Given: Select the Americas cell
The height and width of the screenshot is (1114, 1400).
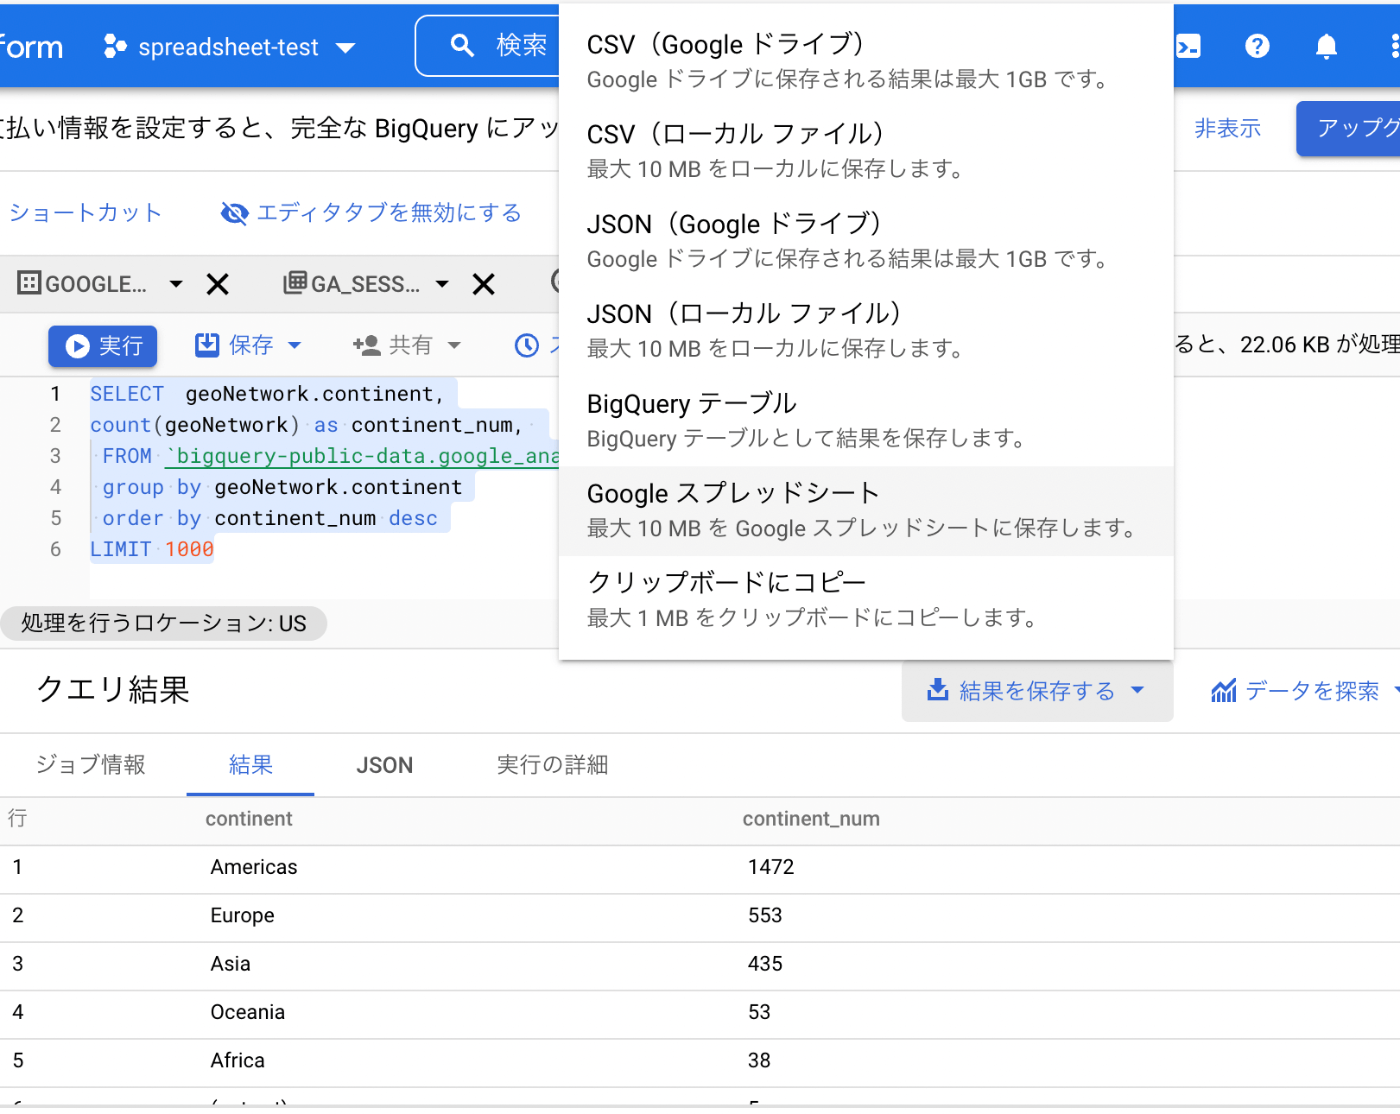Looking at the screenshot, I should point(254,867).
